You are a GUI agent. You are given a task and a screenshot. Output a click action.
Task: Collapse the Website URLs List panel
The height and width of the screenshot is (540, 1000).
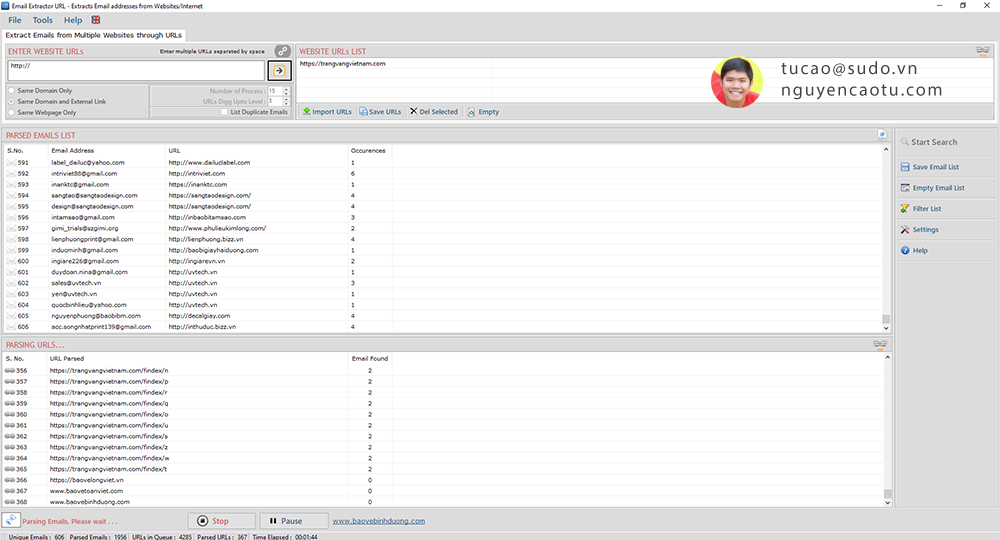pyautogui.click(x=981, y=51)
